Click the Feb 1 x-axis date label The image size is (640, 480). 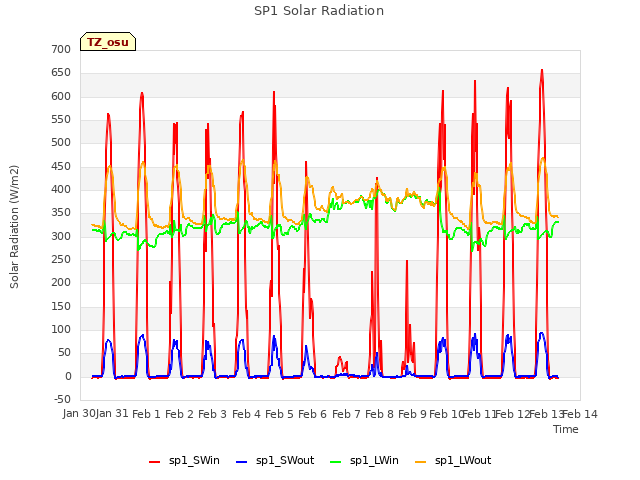[x=146, y=414]
